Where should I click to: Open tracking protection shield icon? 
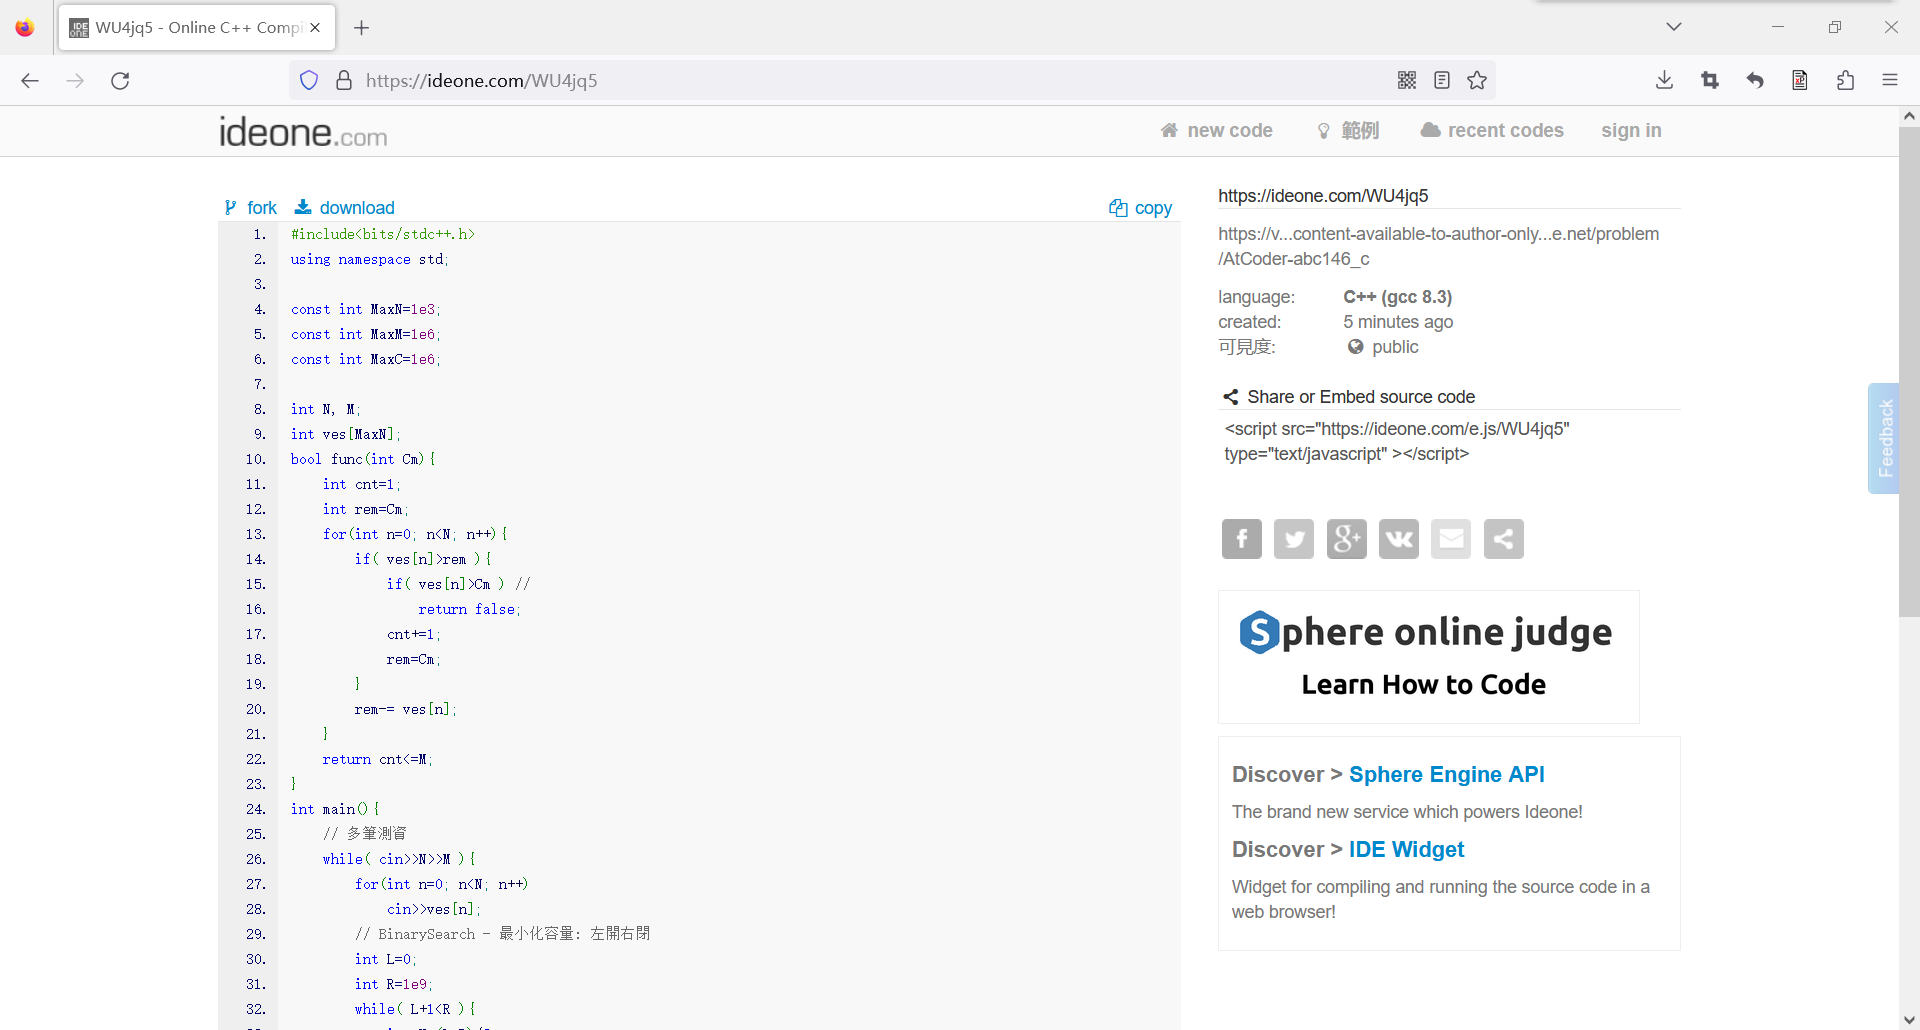(x=309, y=81)
